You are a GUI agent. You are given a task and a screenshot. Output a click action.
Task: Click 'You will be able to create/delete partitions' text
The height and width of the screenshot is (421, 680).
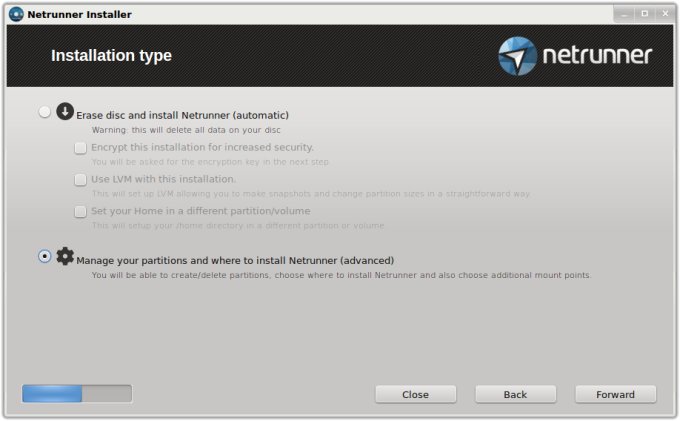point(341,275)
